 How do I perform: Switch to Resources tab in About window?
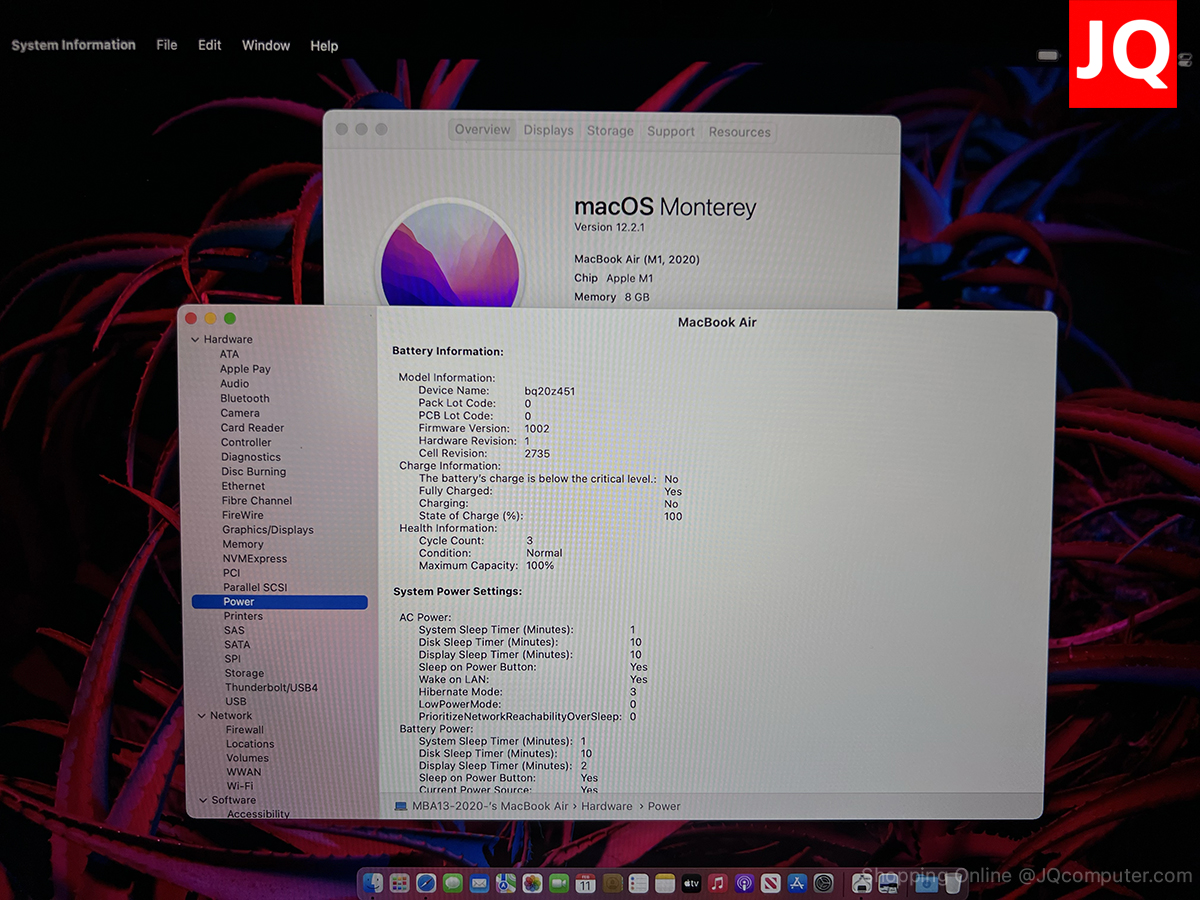click(740, 132)
